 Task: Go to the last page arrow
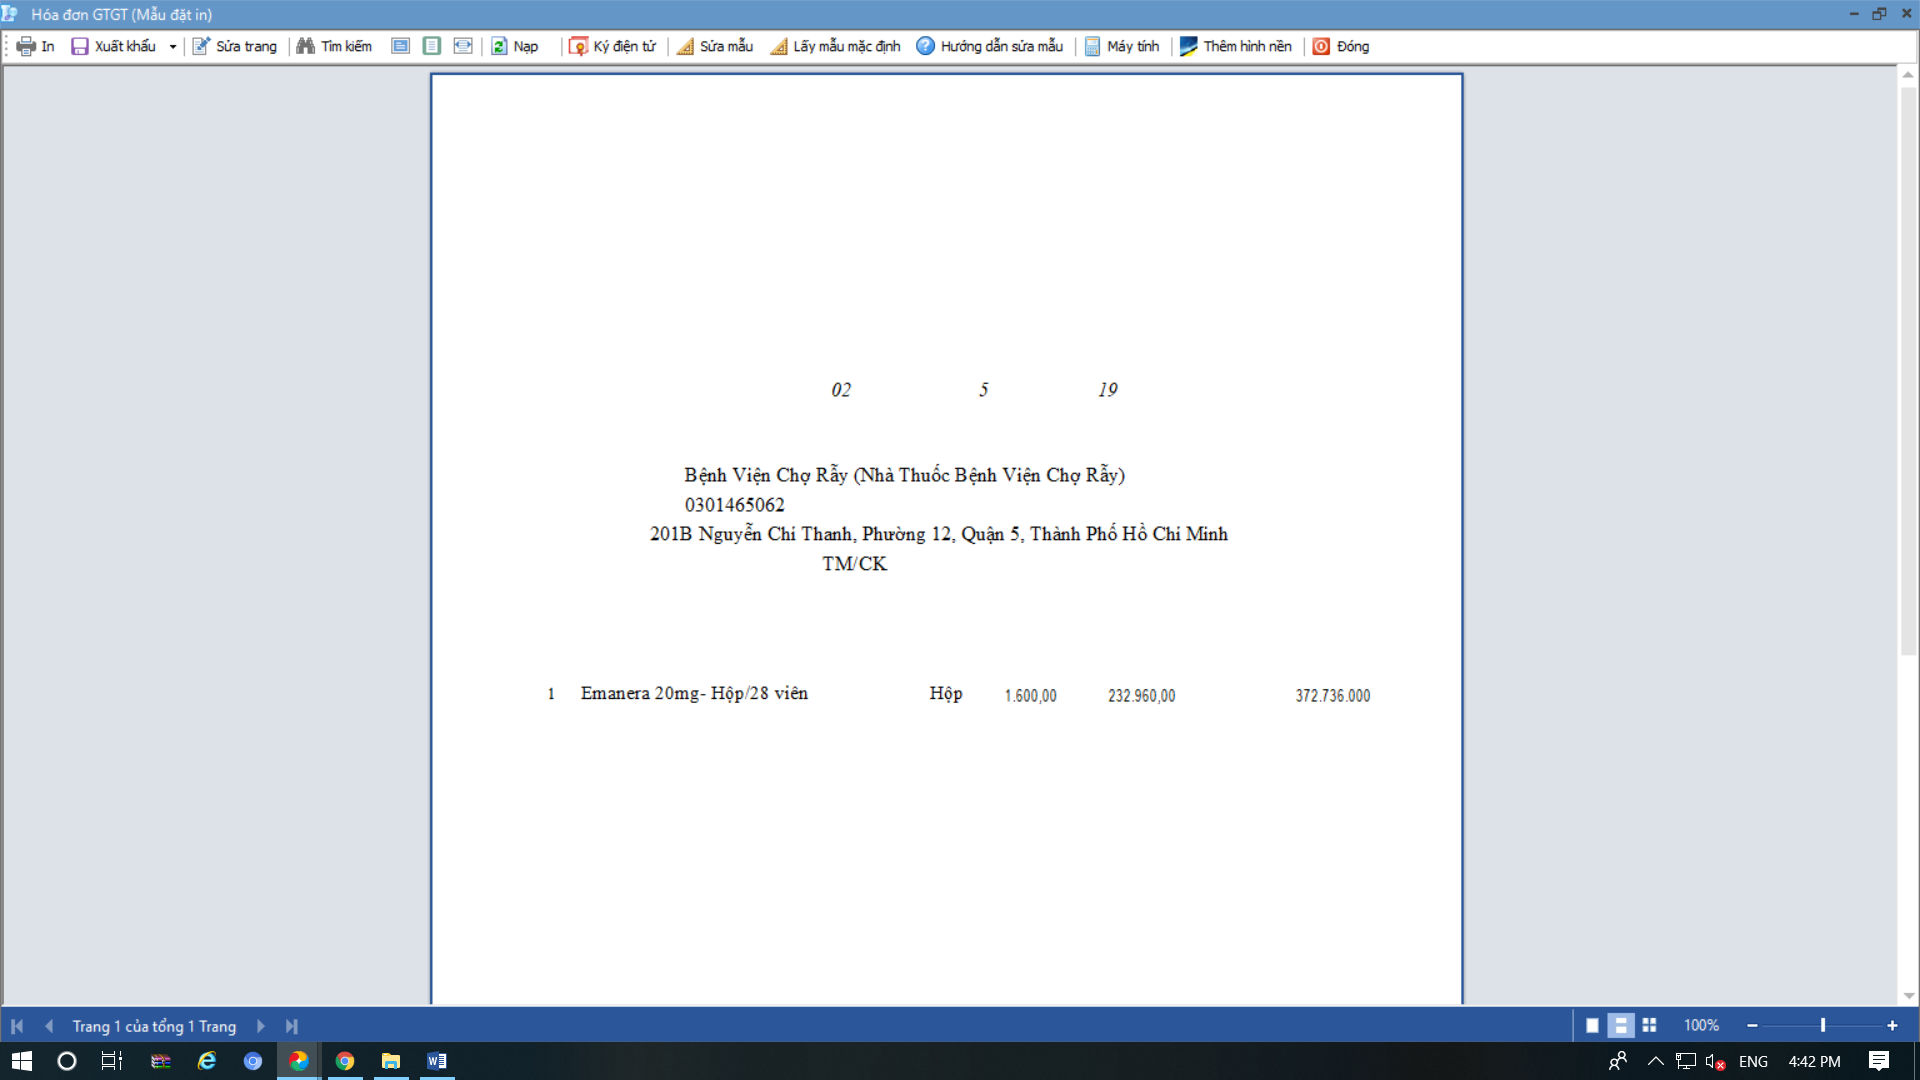292,1026
